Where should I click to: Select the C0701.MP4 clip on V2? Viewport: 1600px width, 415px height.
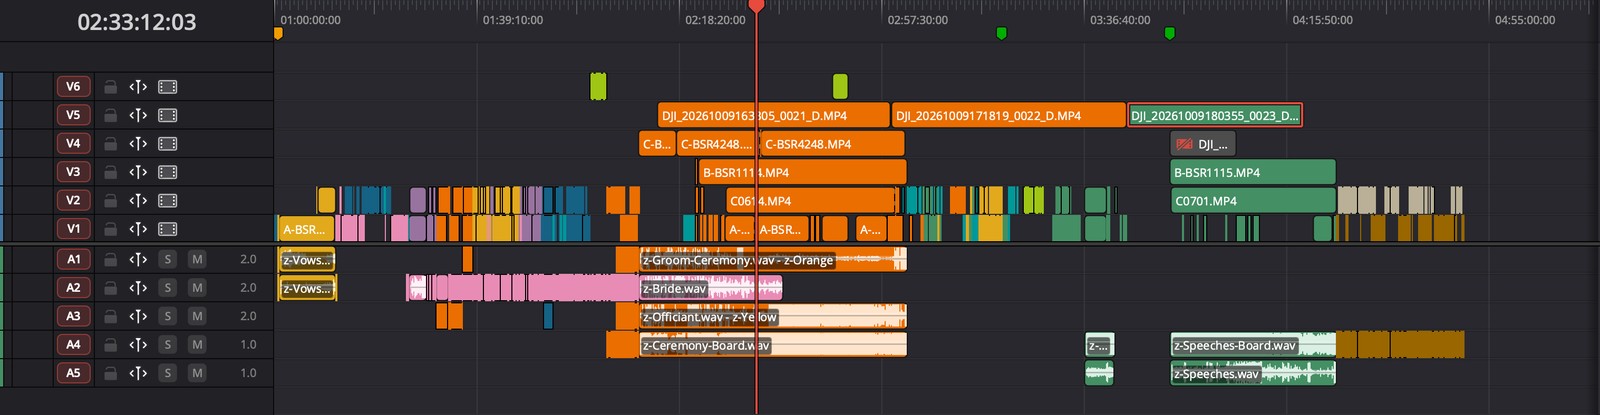[x=1253, y=201]
